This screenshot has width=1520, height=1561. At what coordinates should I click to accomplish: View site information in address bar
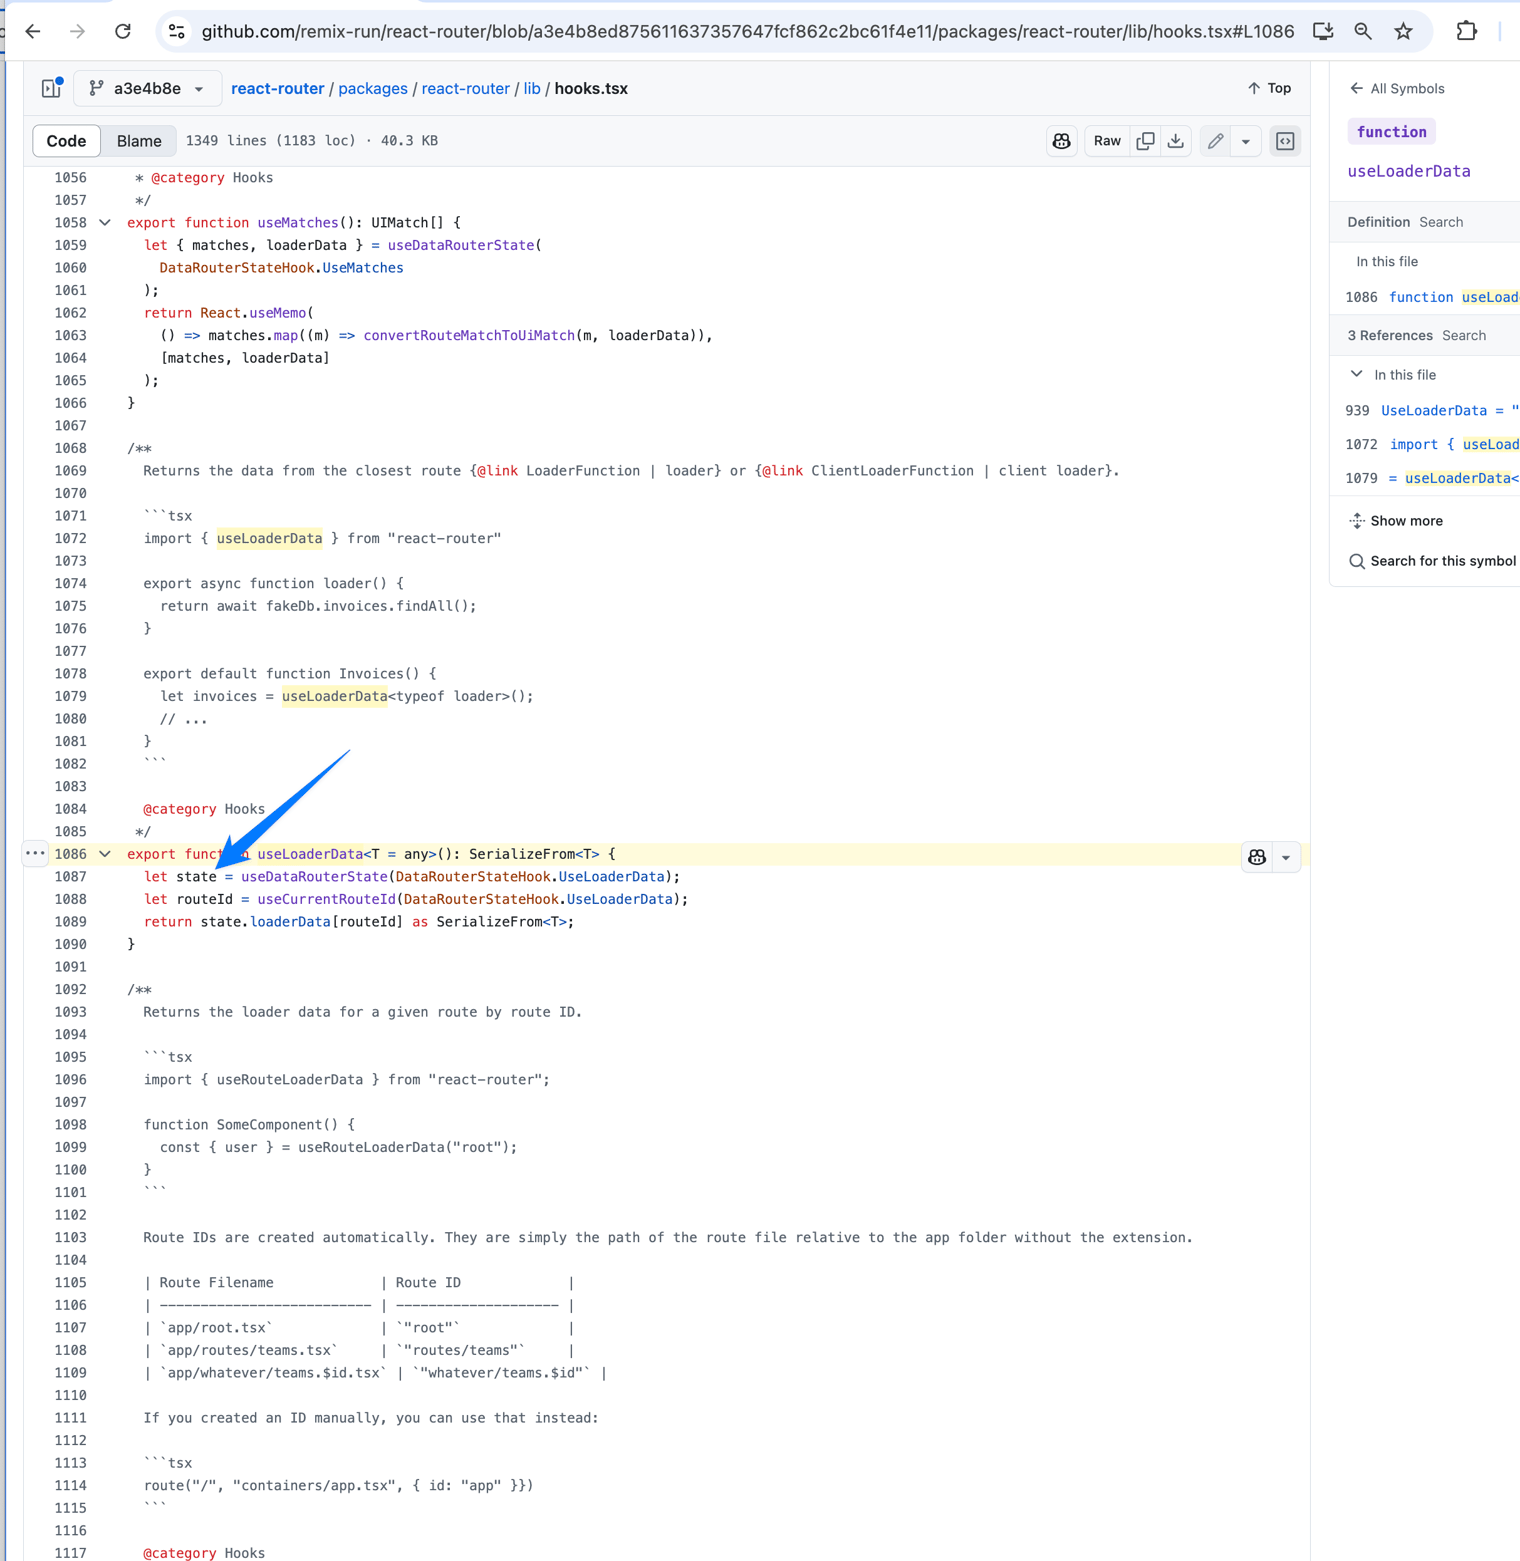pyautogui.click(x=177, y=32)
